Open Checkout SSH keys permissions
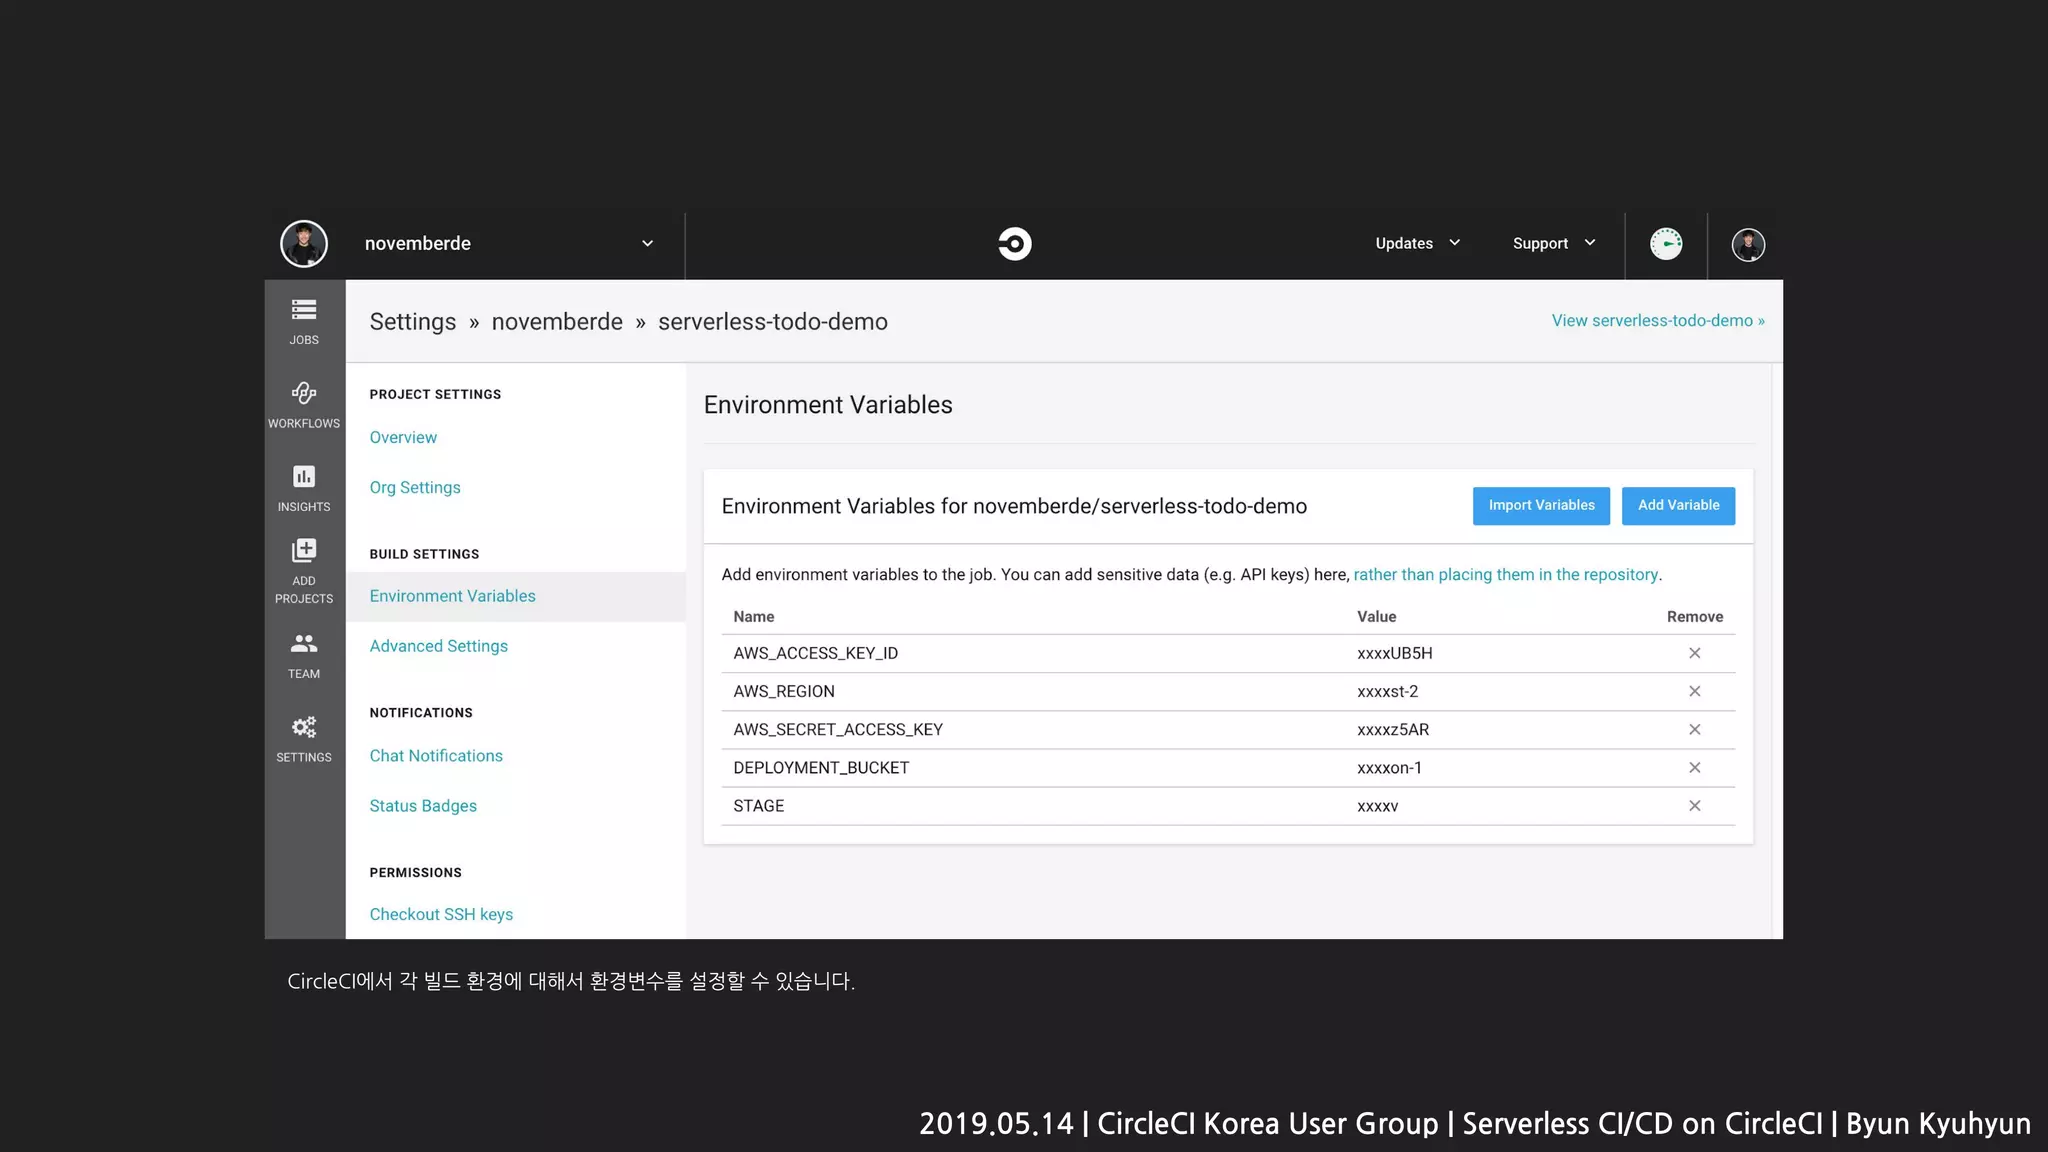The width and height of the screenshot is (2048, 1152). (441, 914)
